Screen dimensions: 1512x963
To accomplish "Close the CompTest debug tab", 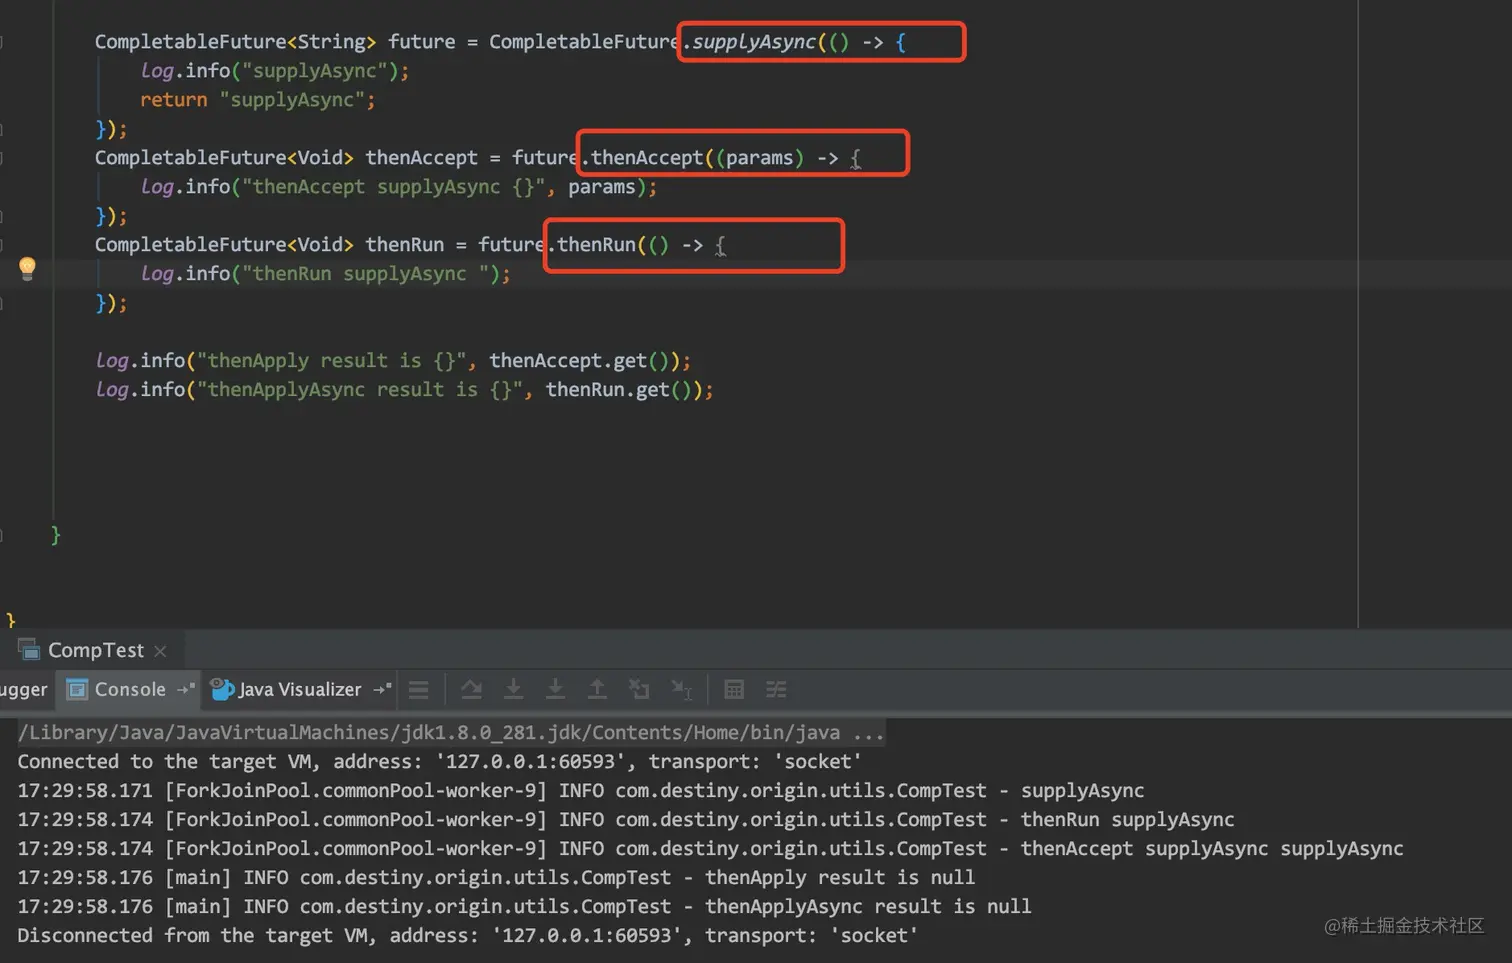I will (x=160, y=651).
